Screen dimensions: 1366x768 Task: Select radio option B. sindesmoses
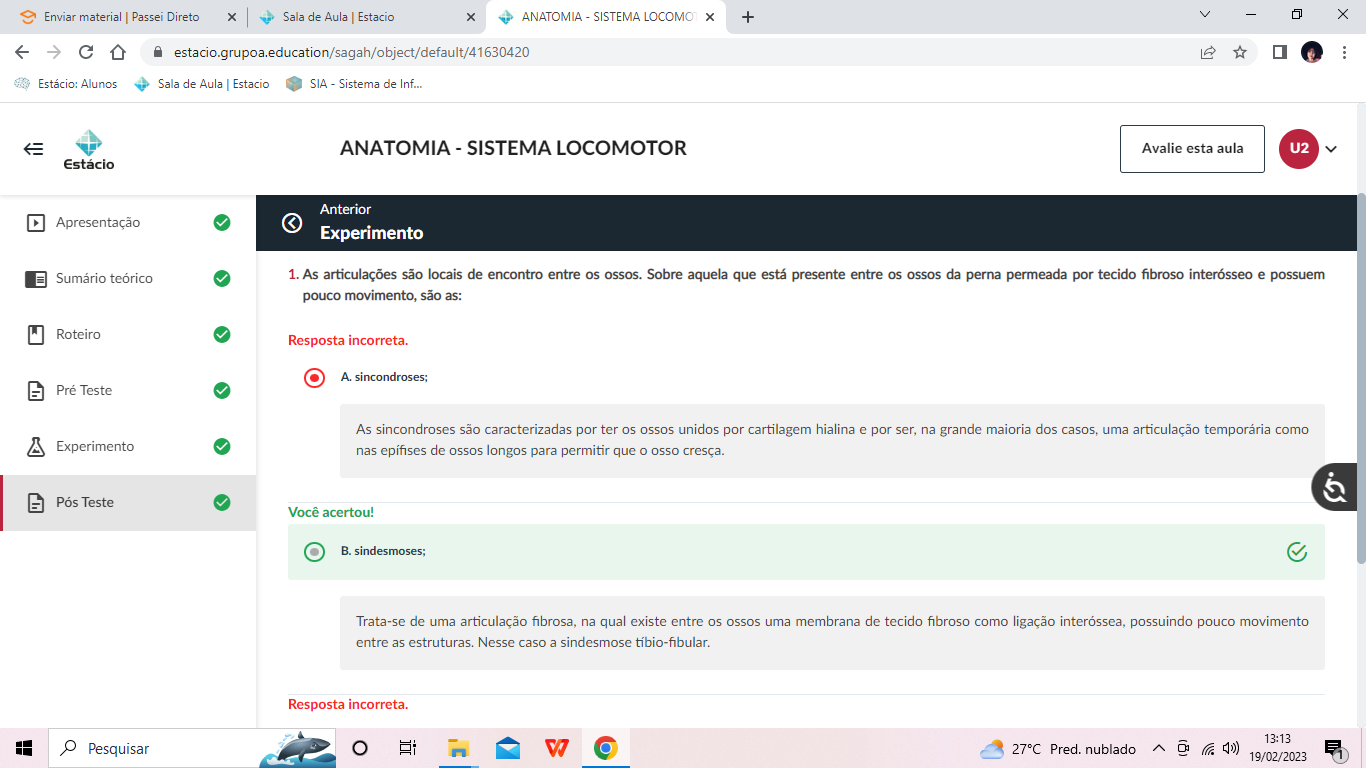pyautogui.click(x=314, y=552)
